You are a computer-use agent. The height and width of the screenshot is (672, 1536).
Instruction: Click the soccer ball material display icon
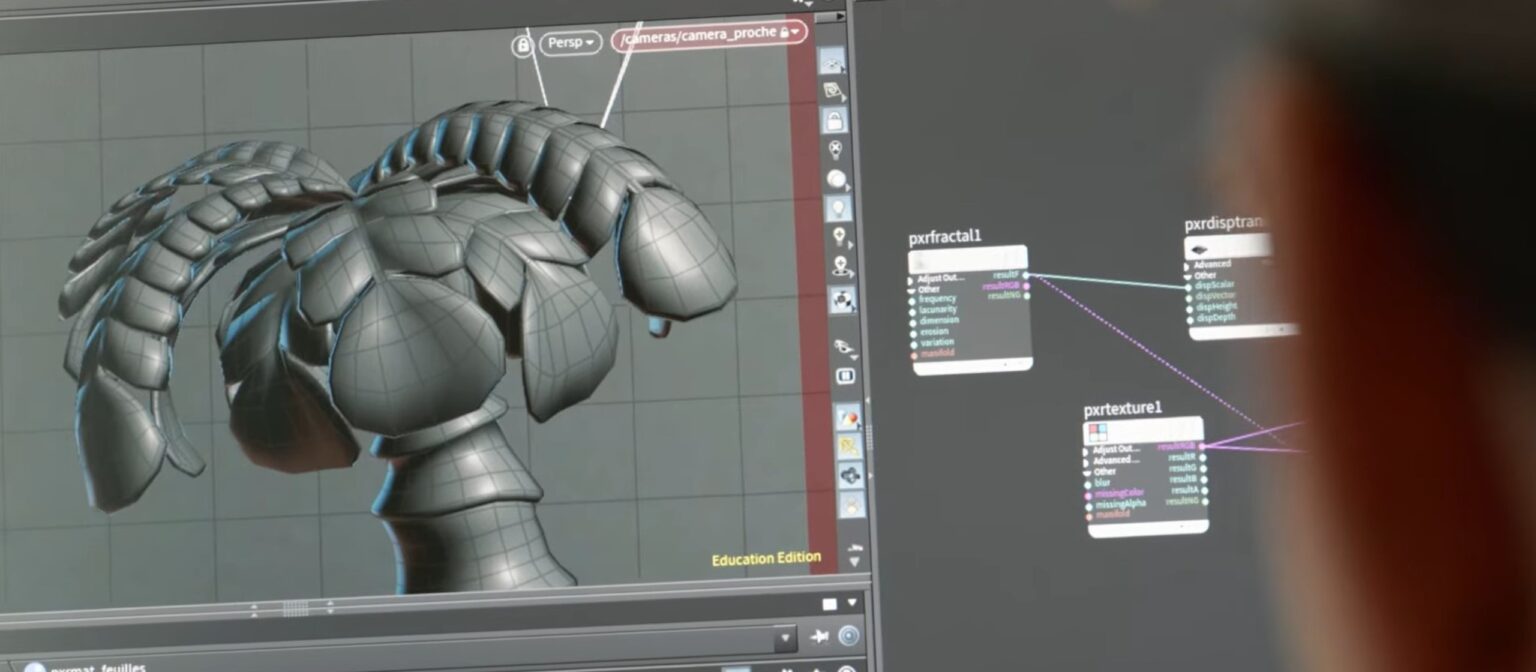[x=842, y=298]
